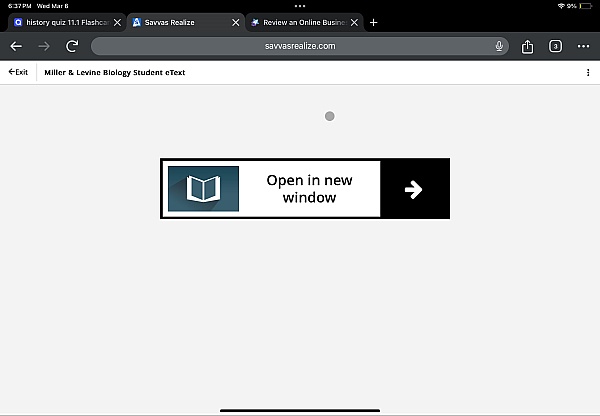Switch to the history quiz 11.1 Flashcards tab
This screenshot has width=600, height=416.
point(62,22)
